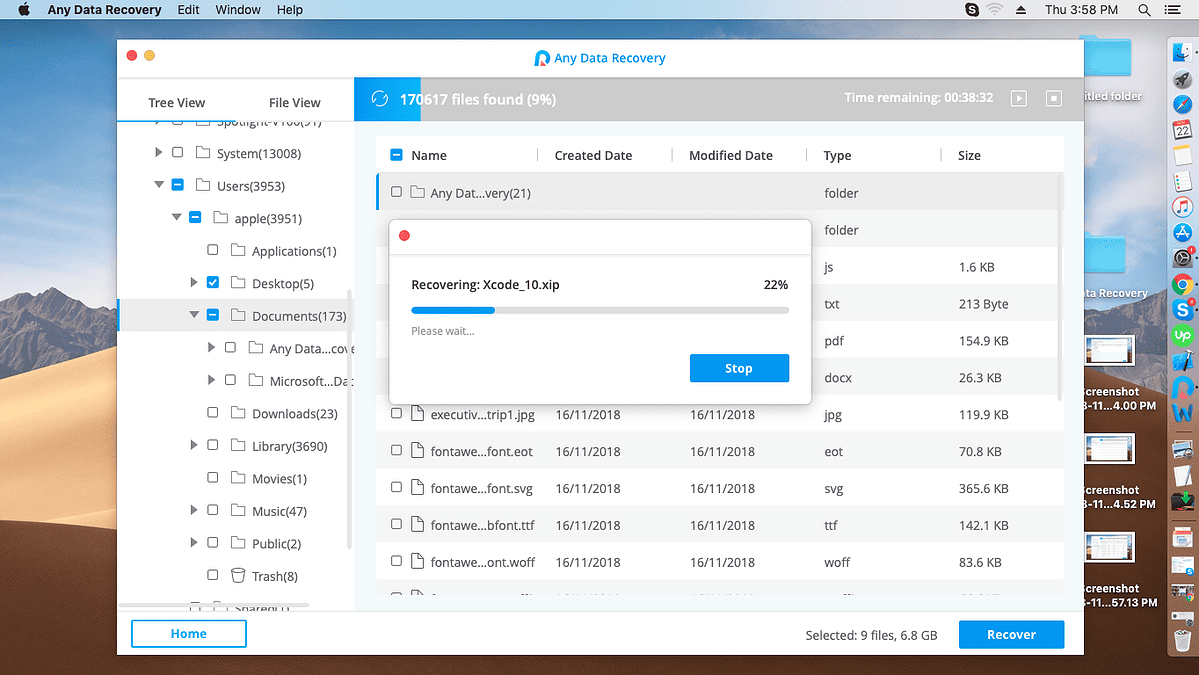The width and height of the screenshot is (1199, 675).
Task: Collapse the Users(3953) folder
Action: [159, 185]
